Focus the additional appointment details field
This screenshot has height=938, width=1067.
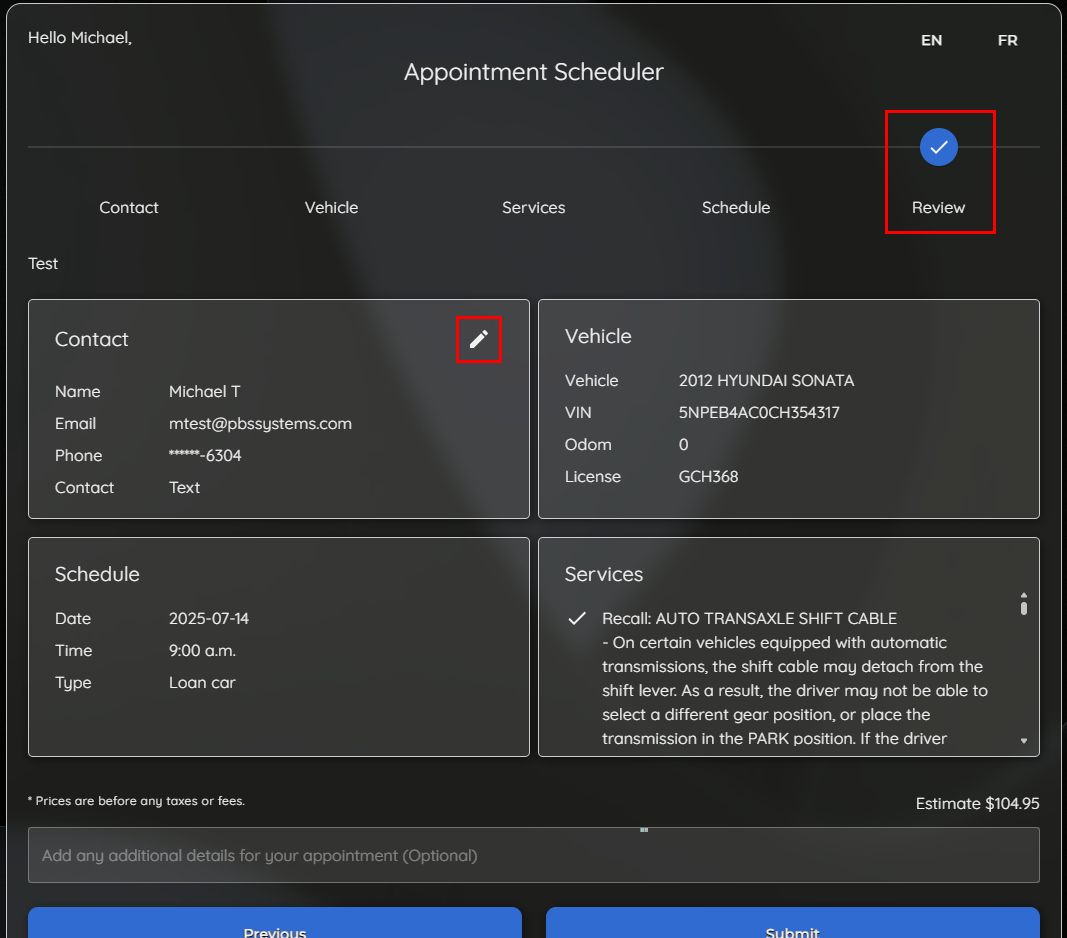(x=533, y=855)
